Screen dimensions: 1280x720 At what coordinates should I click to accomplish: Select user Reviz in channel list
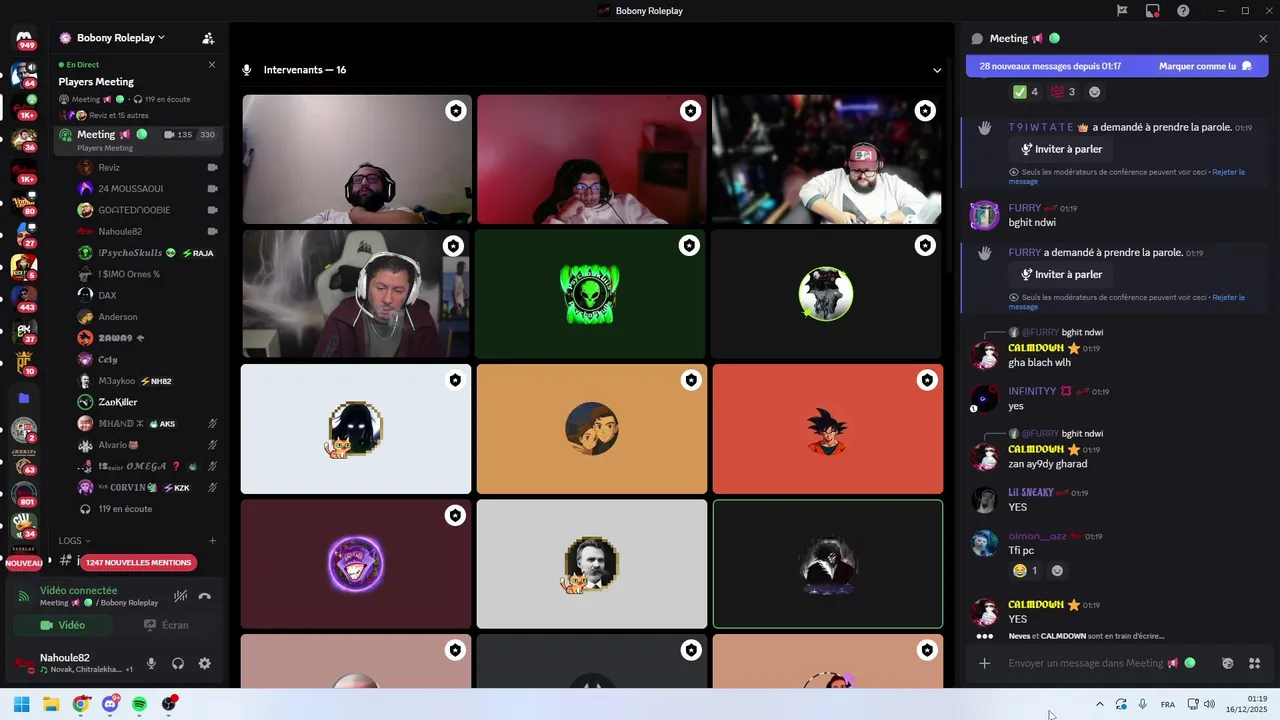[148, 167]
